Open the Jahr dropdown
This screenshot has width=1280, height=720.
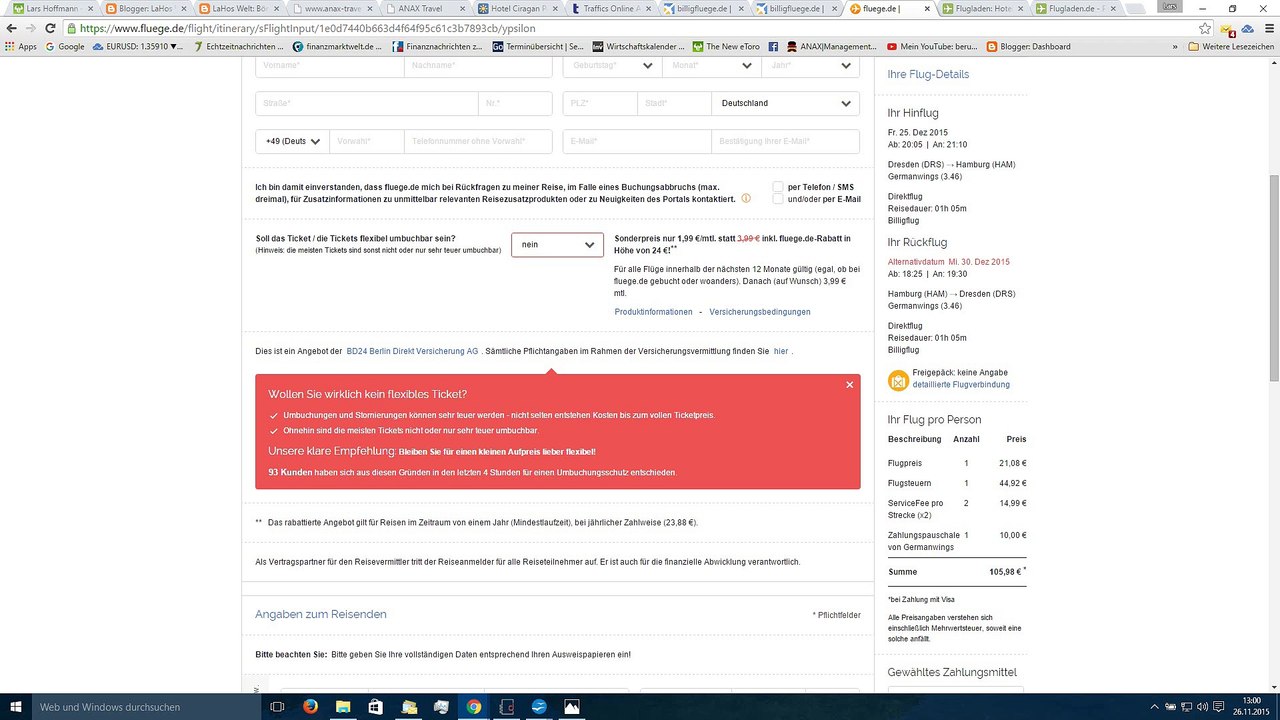810,66
